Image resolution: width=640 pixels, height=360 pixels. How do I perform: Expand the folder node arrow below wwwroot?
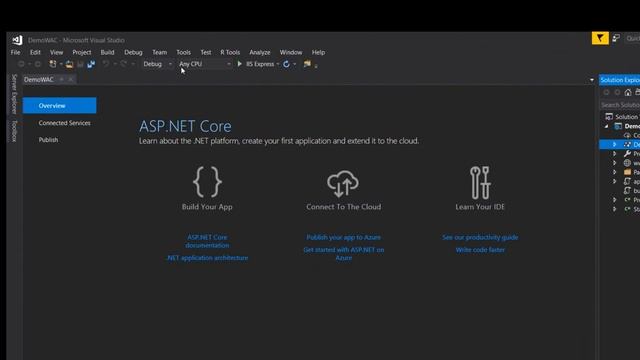click(x=615, y=172)
